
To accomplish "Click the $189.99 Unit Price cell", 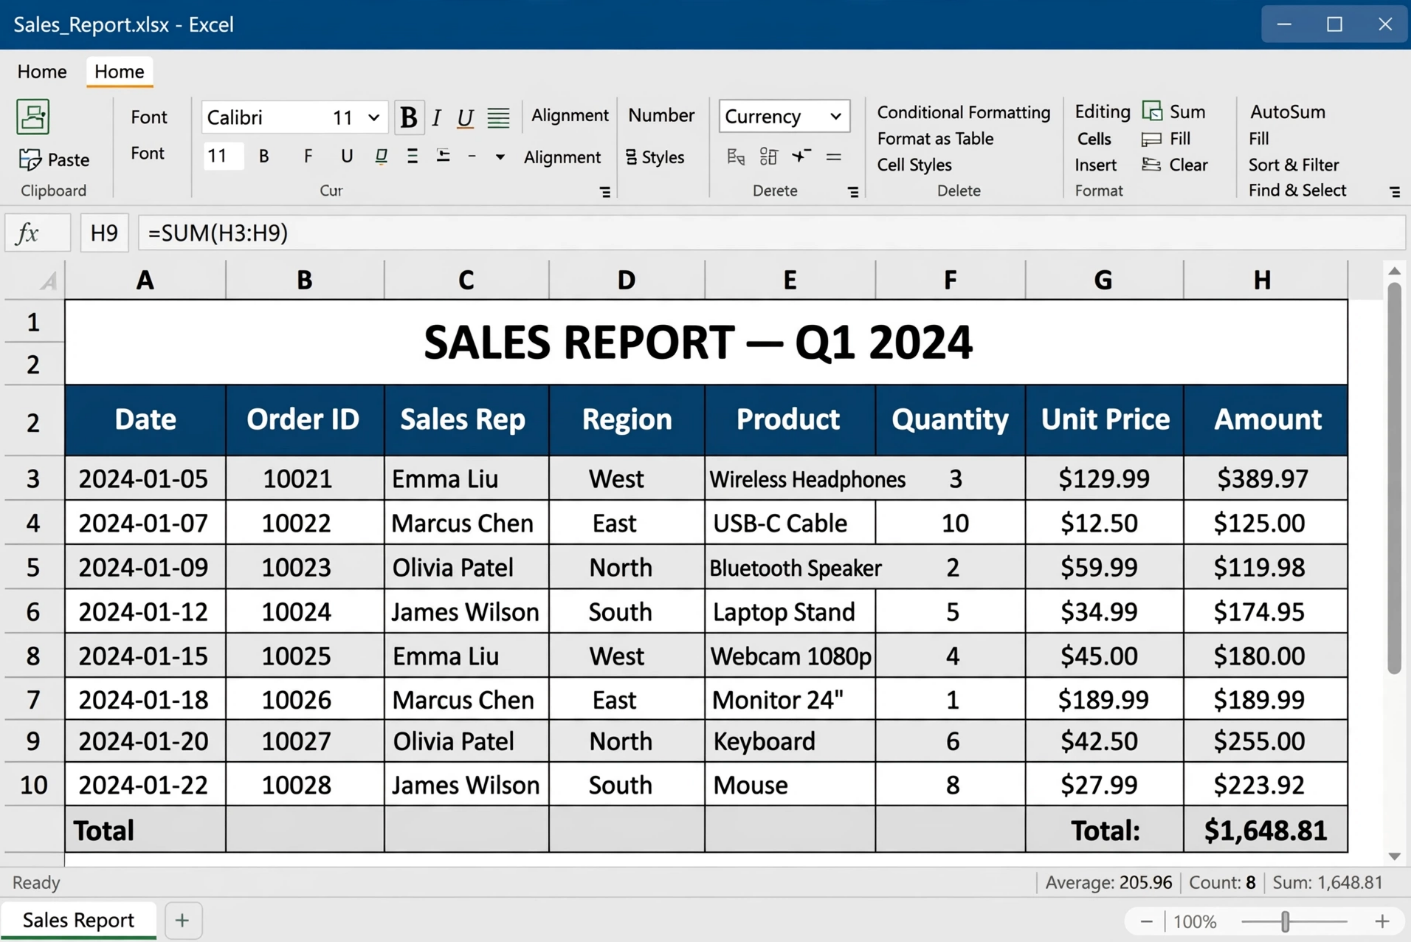I will pos(1105,700).
